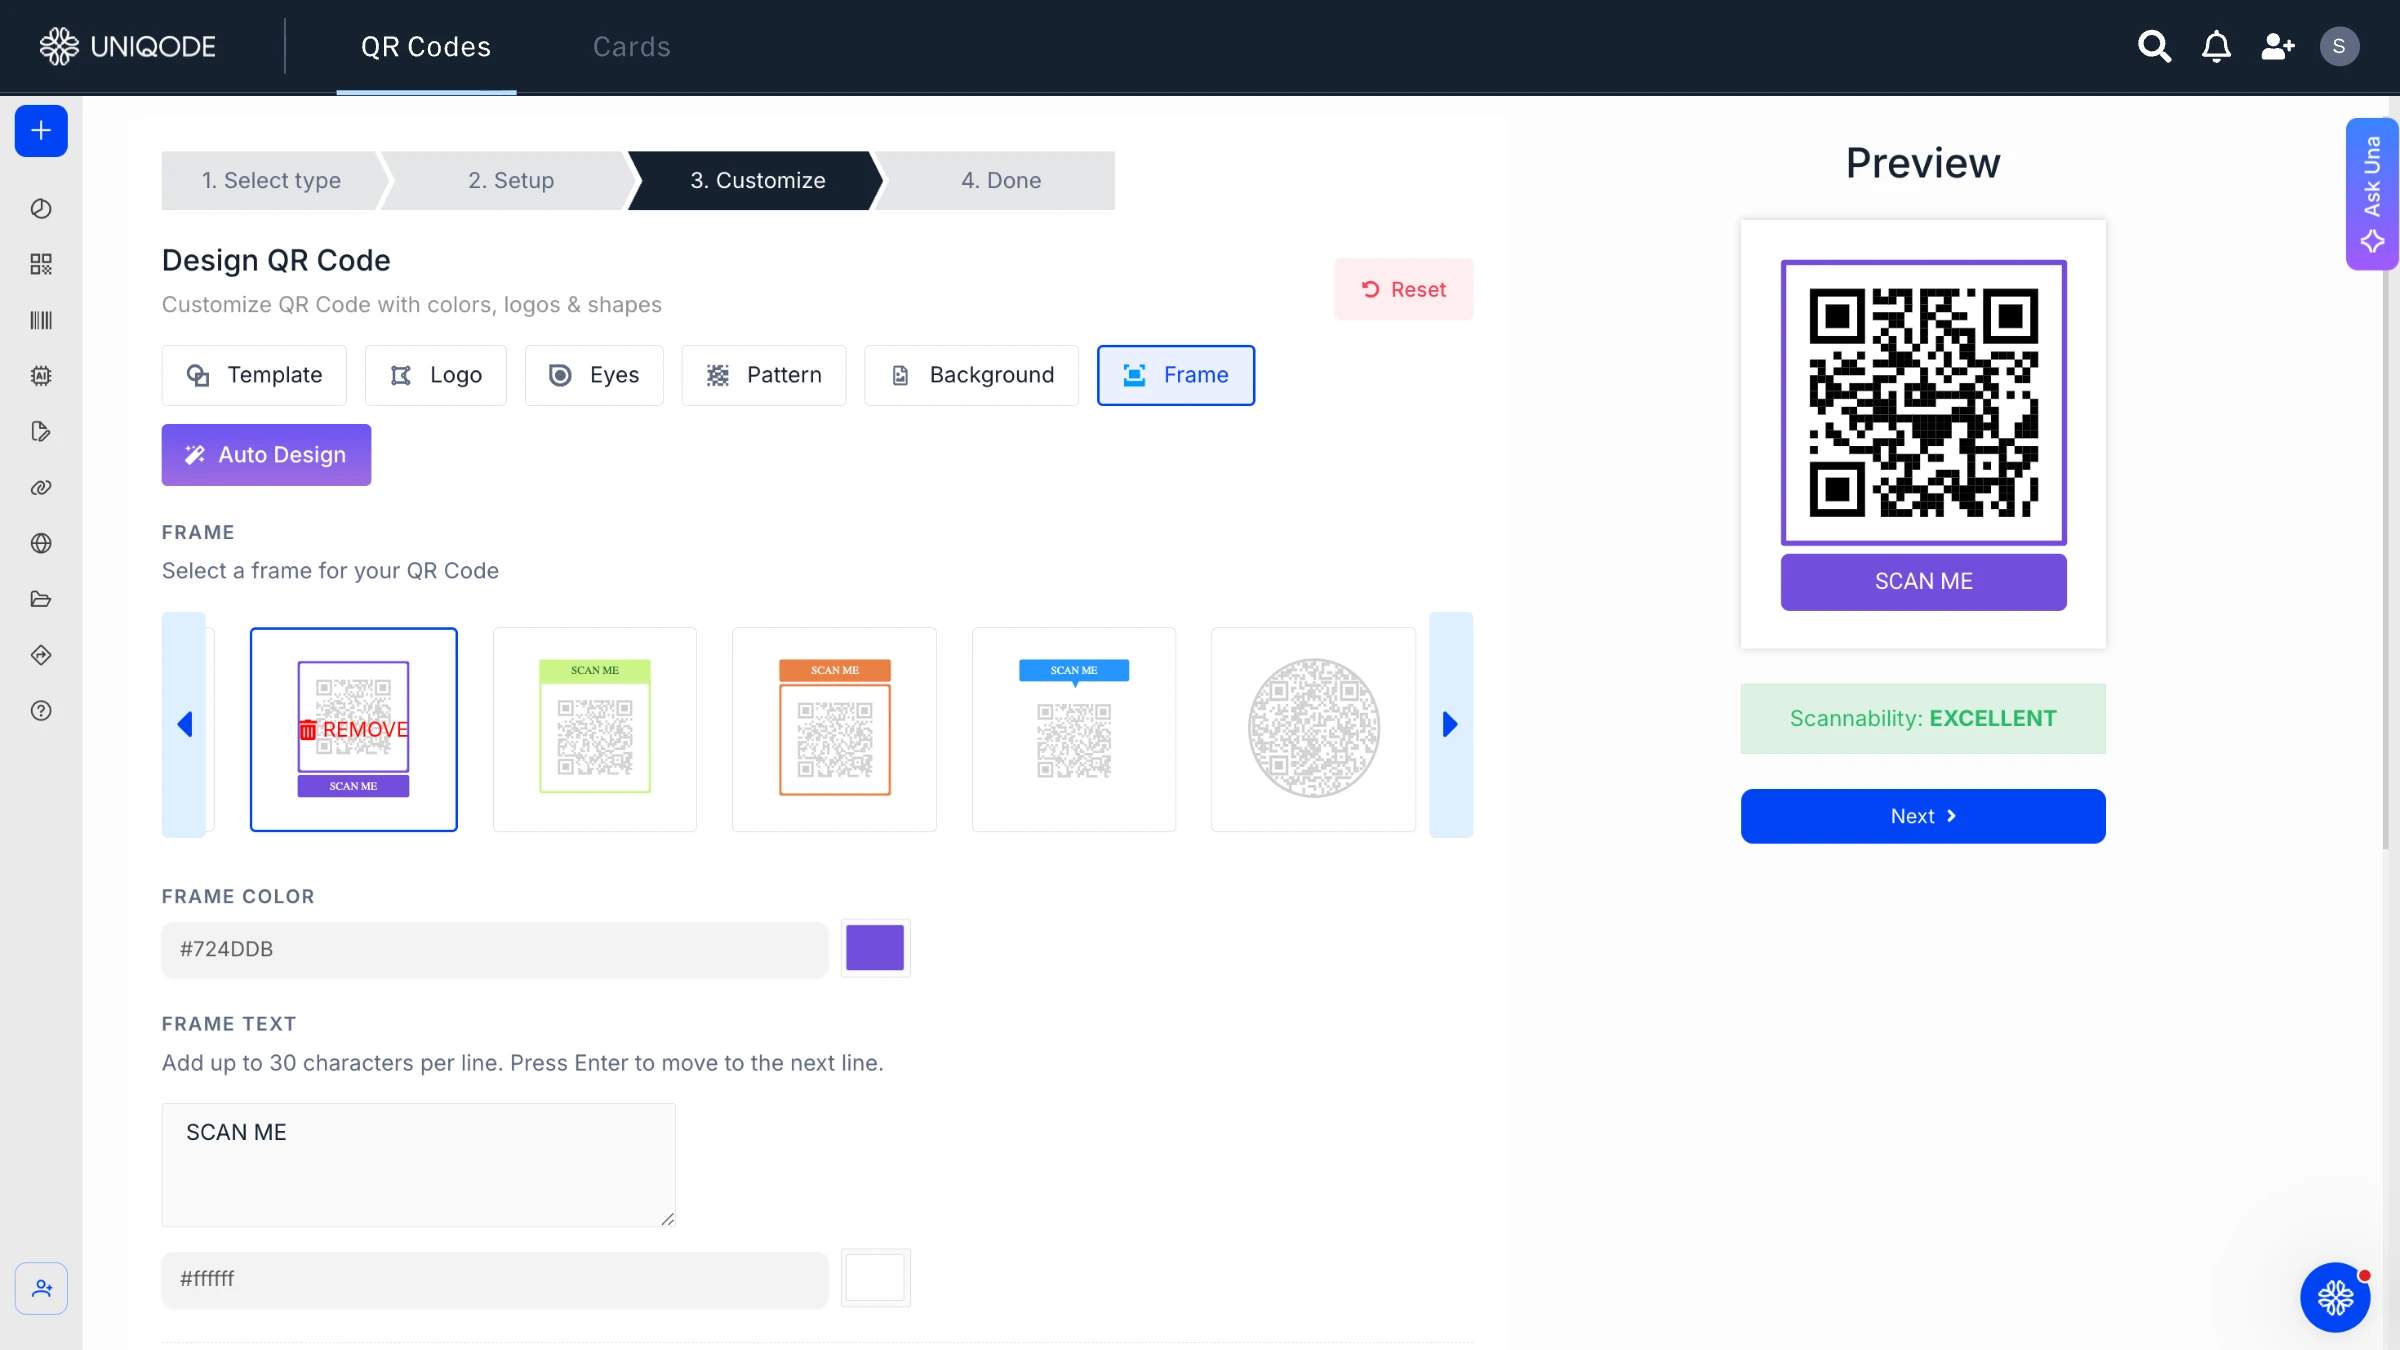The height and width of the screenshot is (1350, 2400).
Task: Switch to Cards tab
Action: coord(631,47)
